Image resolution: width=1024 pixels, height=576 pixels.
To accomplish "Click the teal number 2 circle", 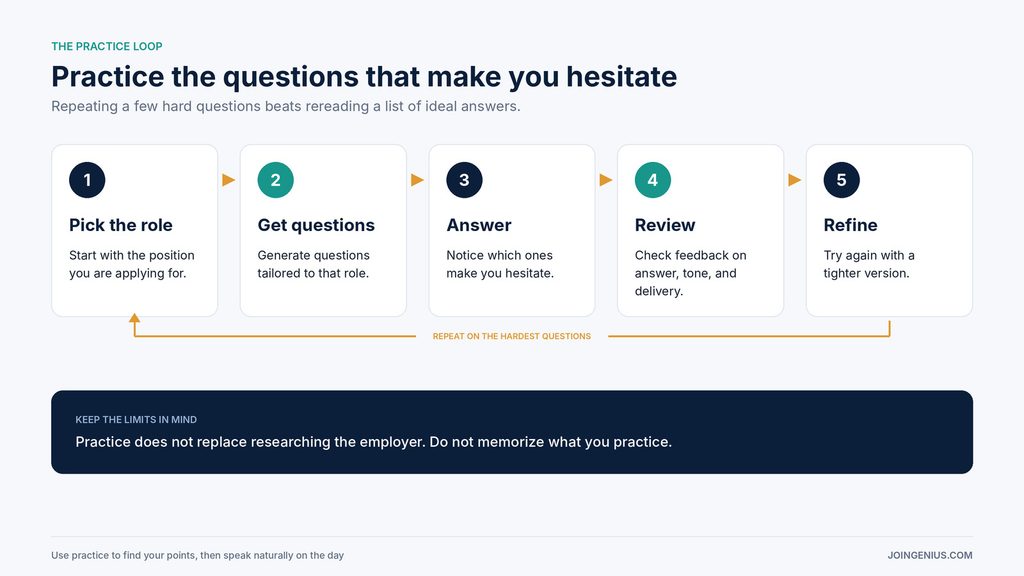I will 276,180.
